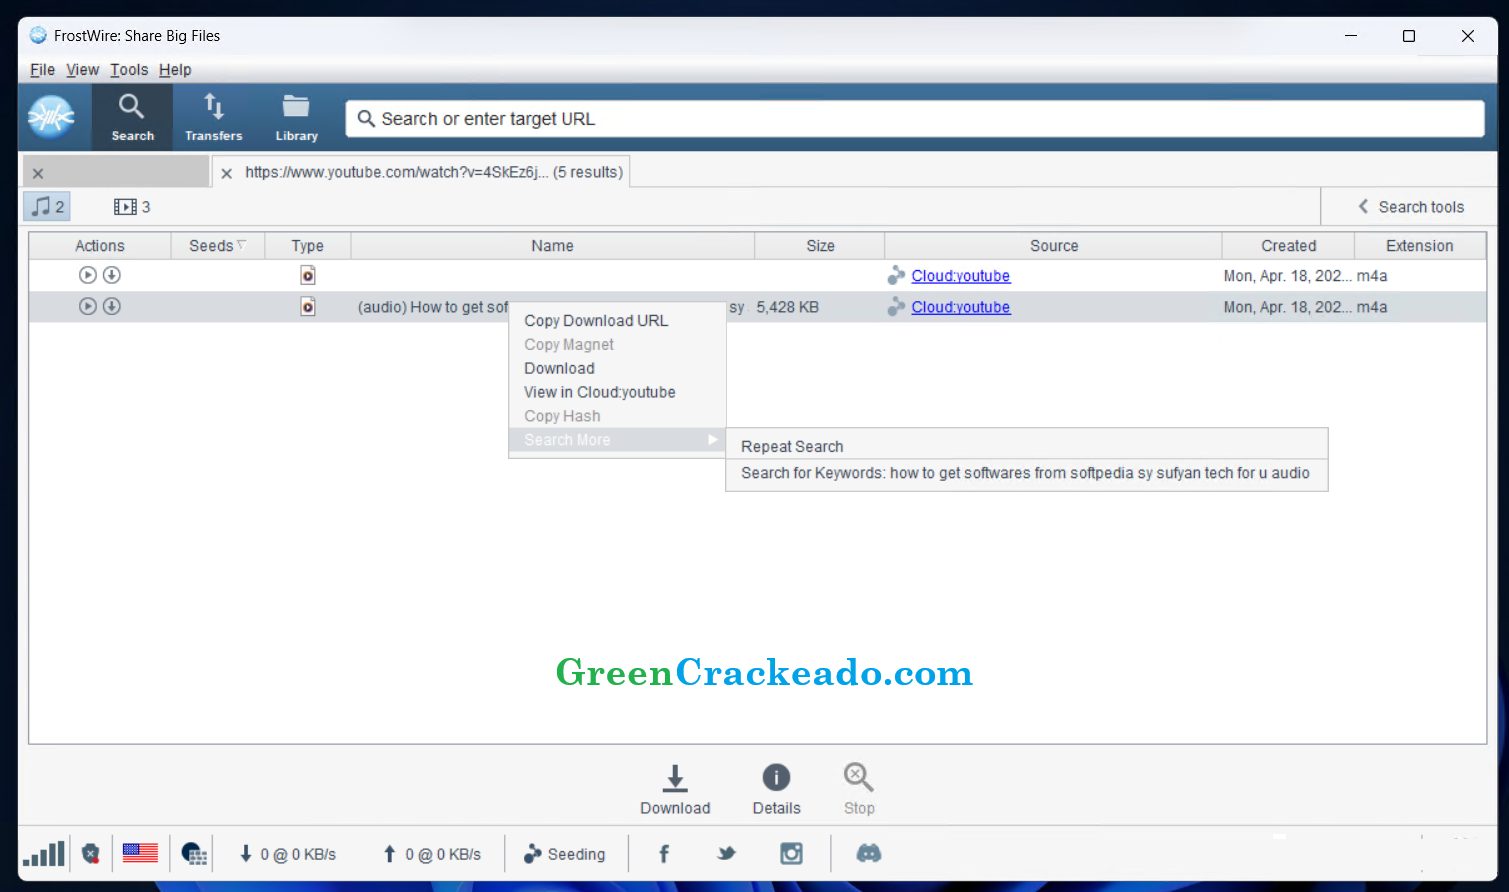Click inside the search URL field
This screenshot has height=892, width=1509.
[900, 118]
